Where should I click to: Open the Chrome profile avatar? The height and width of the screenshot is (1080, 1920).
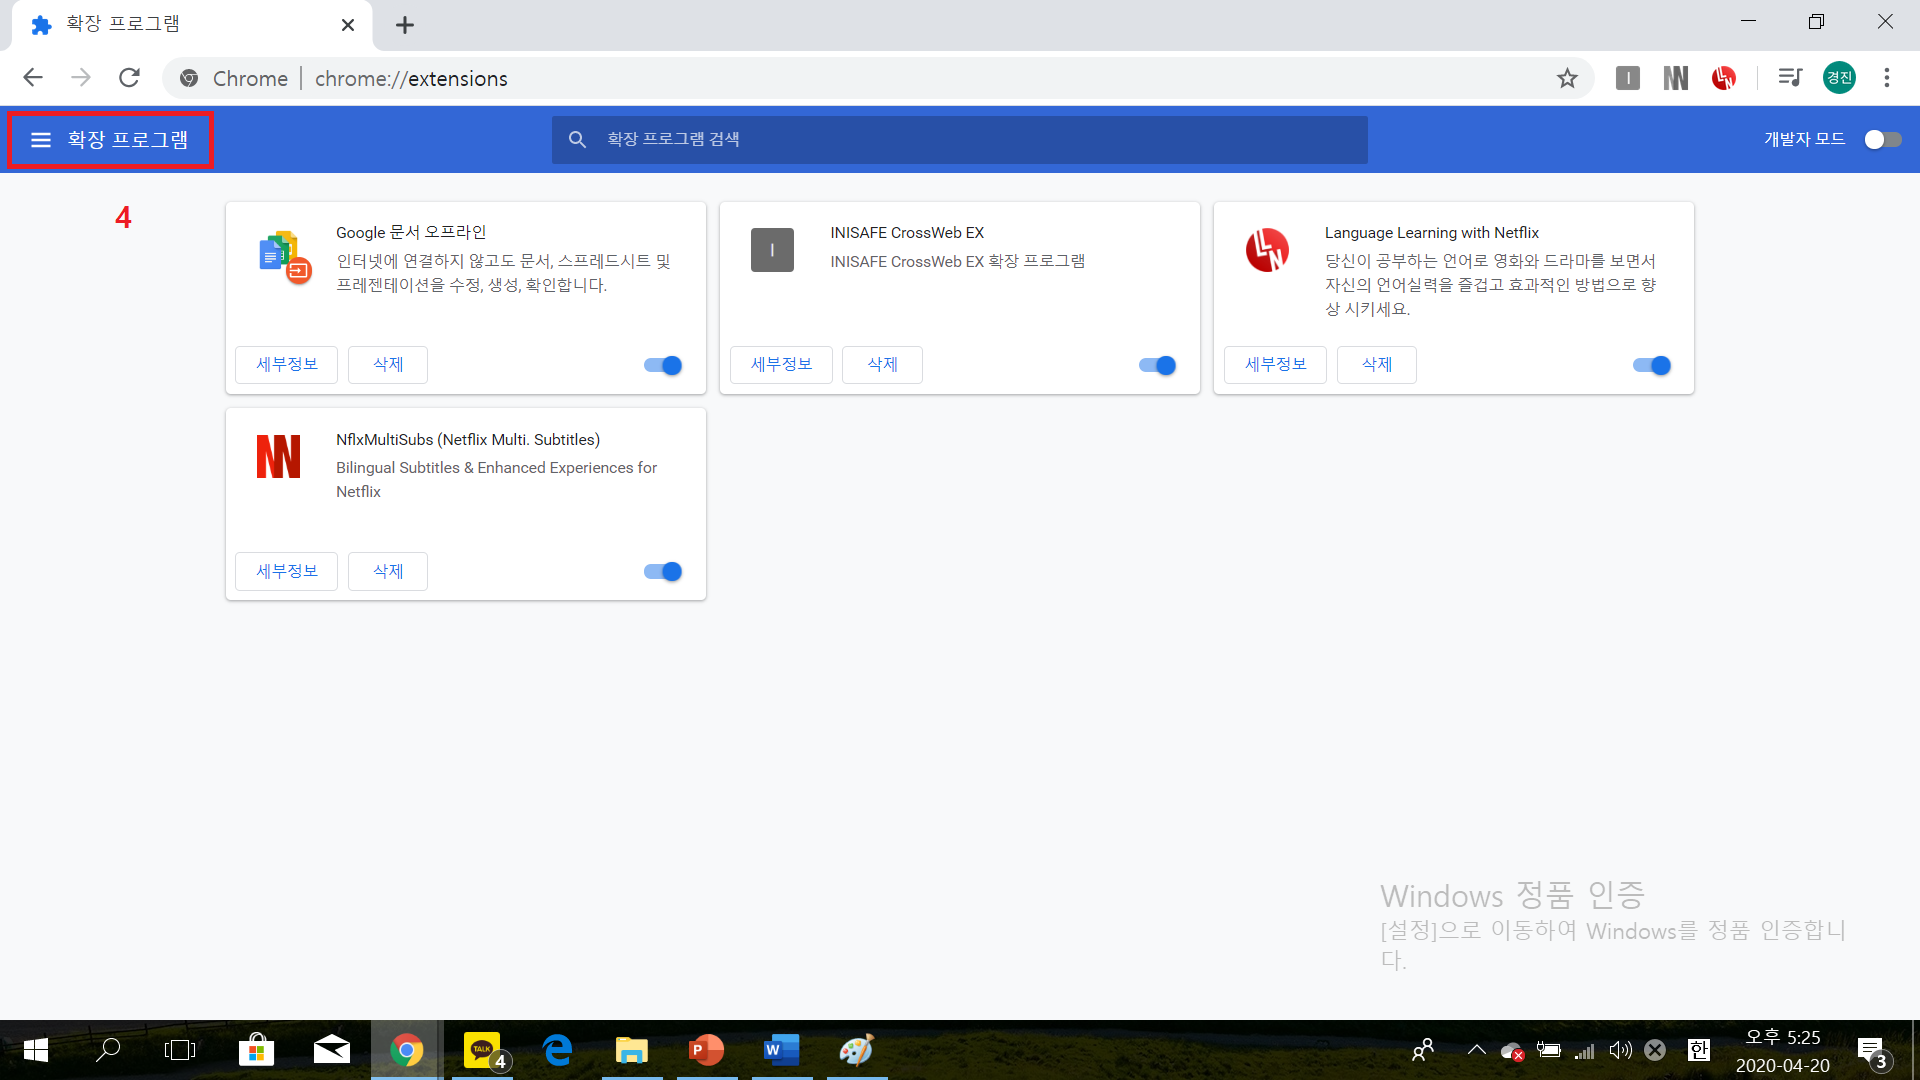(1839, 78)
